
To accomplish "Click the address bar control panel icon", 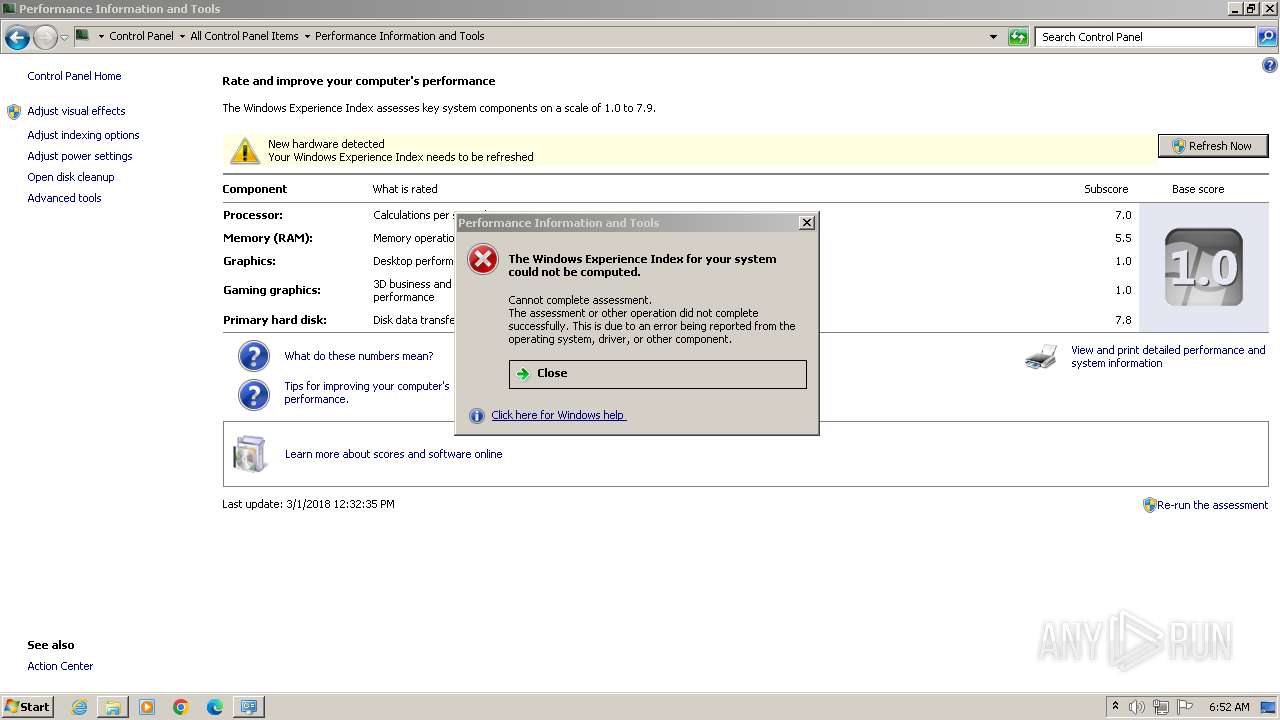I will coord(83,36).
